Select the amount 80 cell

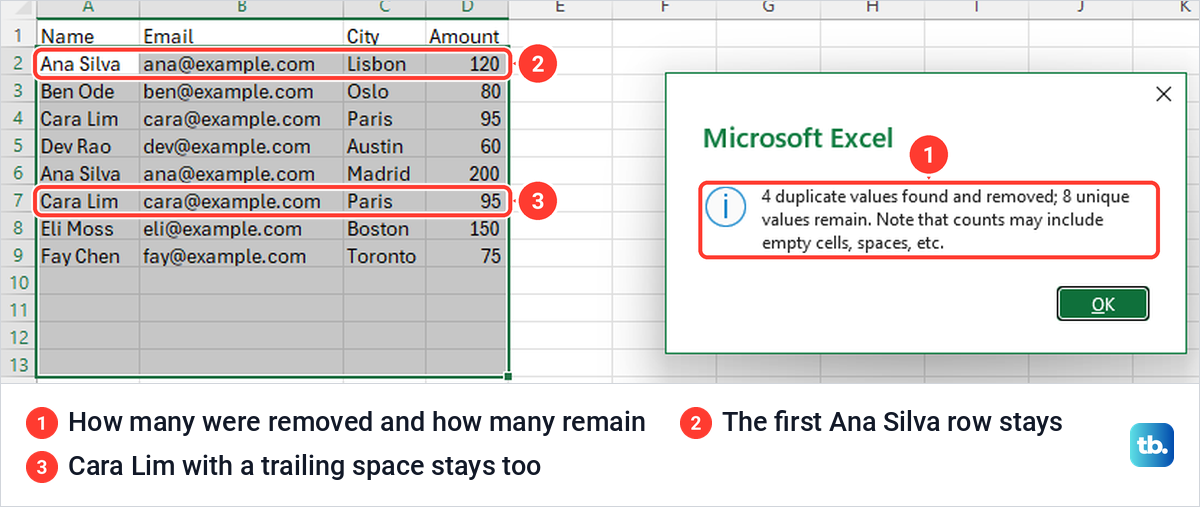pyautogui.click(x=467, y=92)
